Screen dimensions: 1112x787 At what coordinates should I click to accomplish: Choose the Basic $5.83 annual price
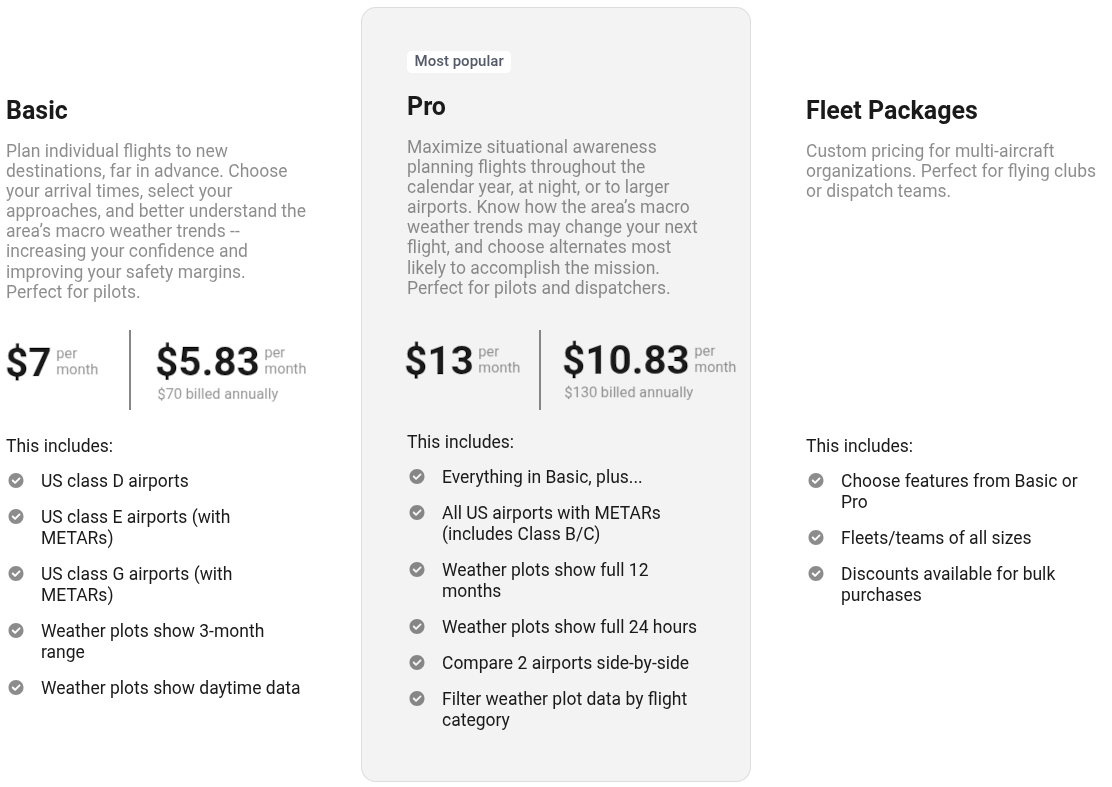[208, 361]
